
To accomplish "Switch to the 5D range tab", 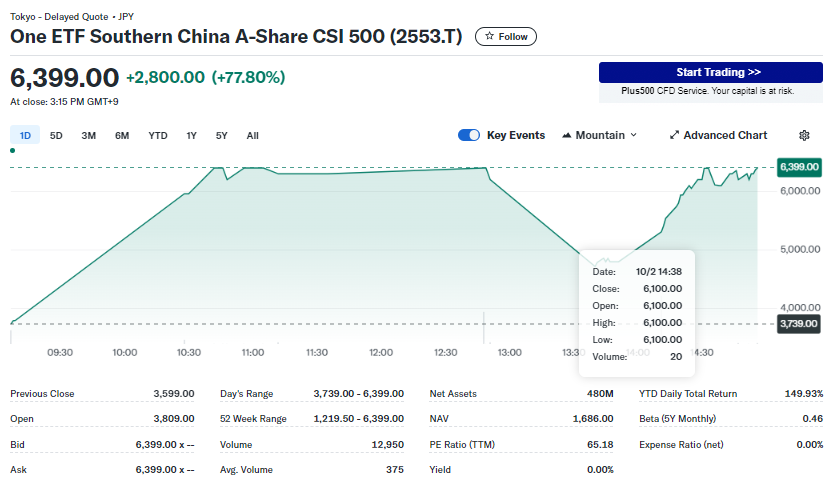I will tap(56, 135).
